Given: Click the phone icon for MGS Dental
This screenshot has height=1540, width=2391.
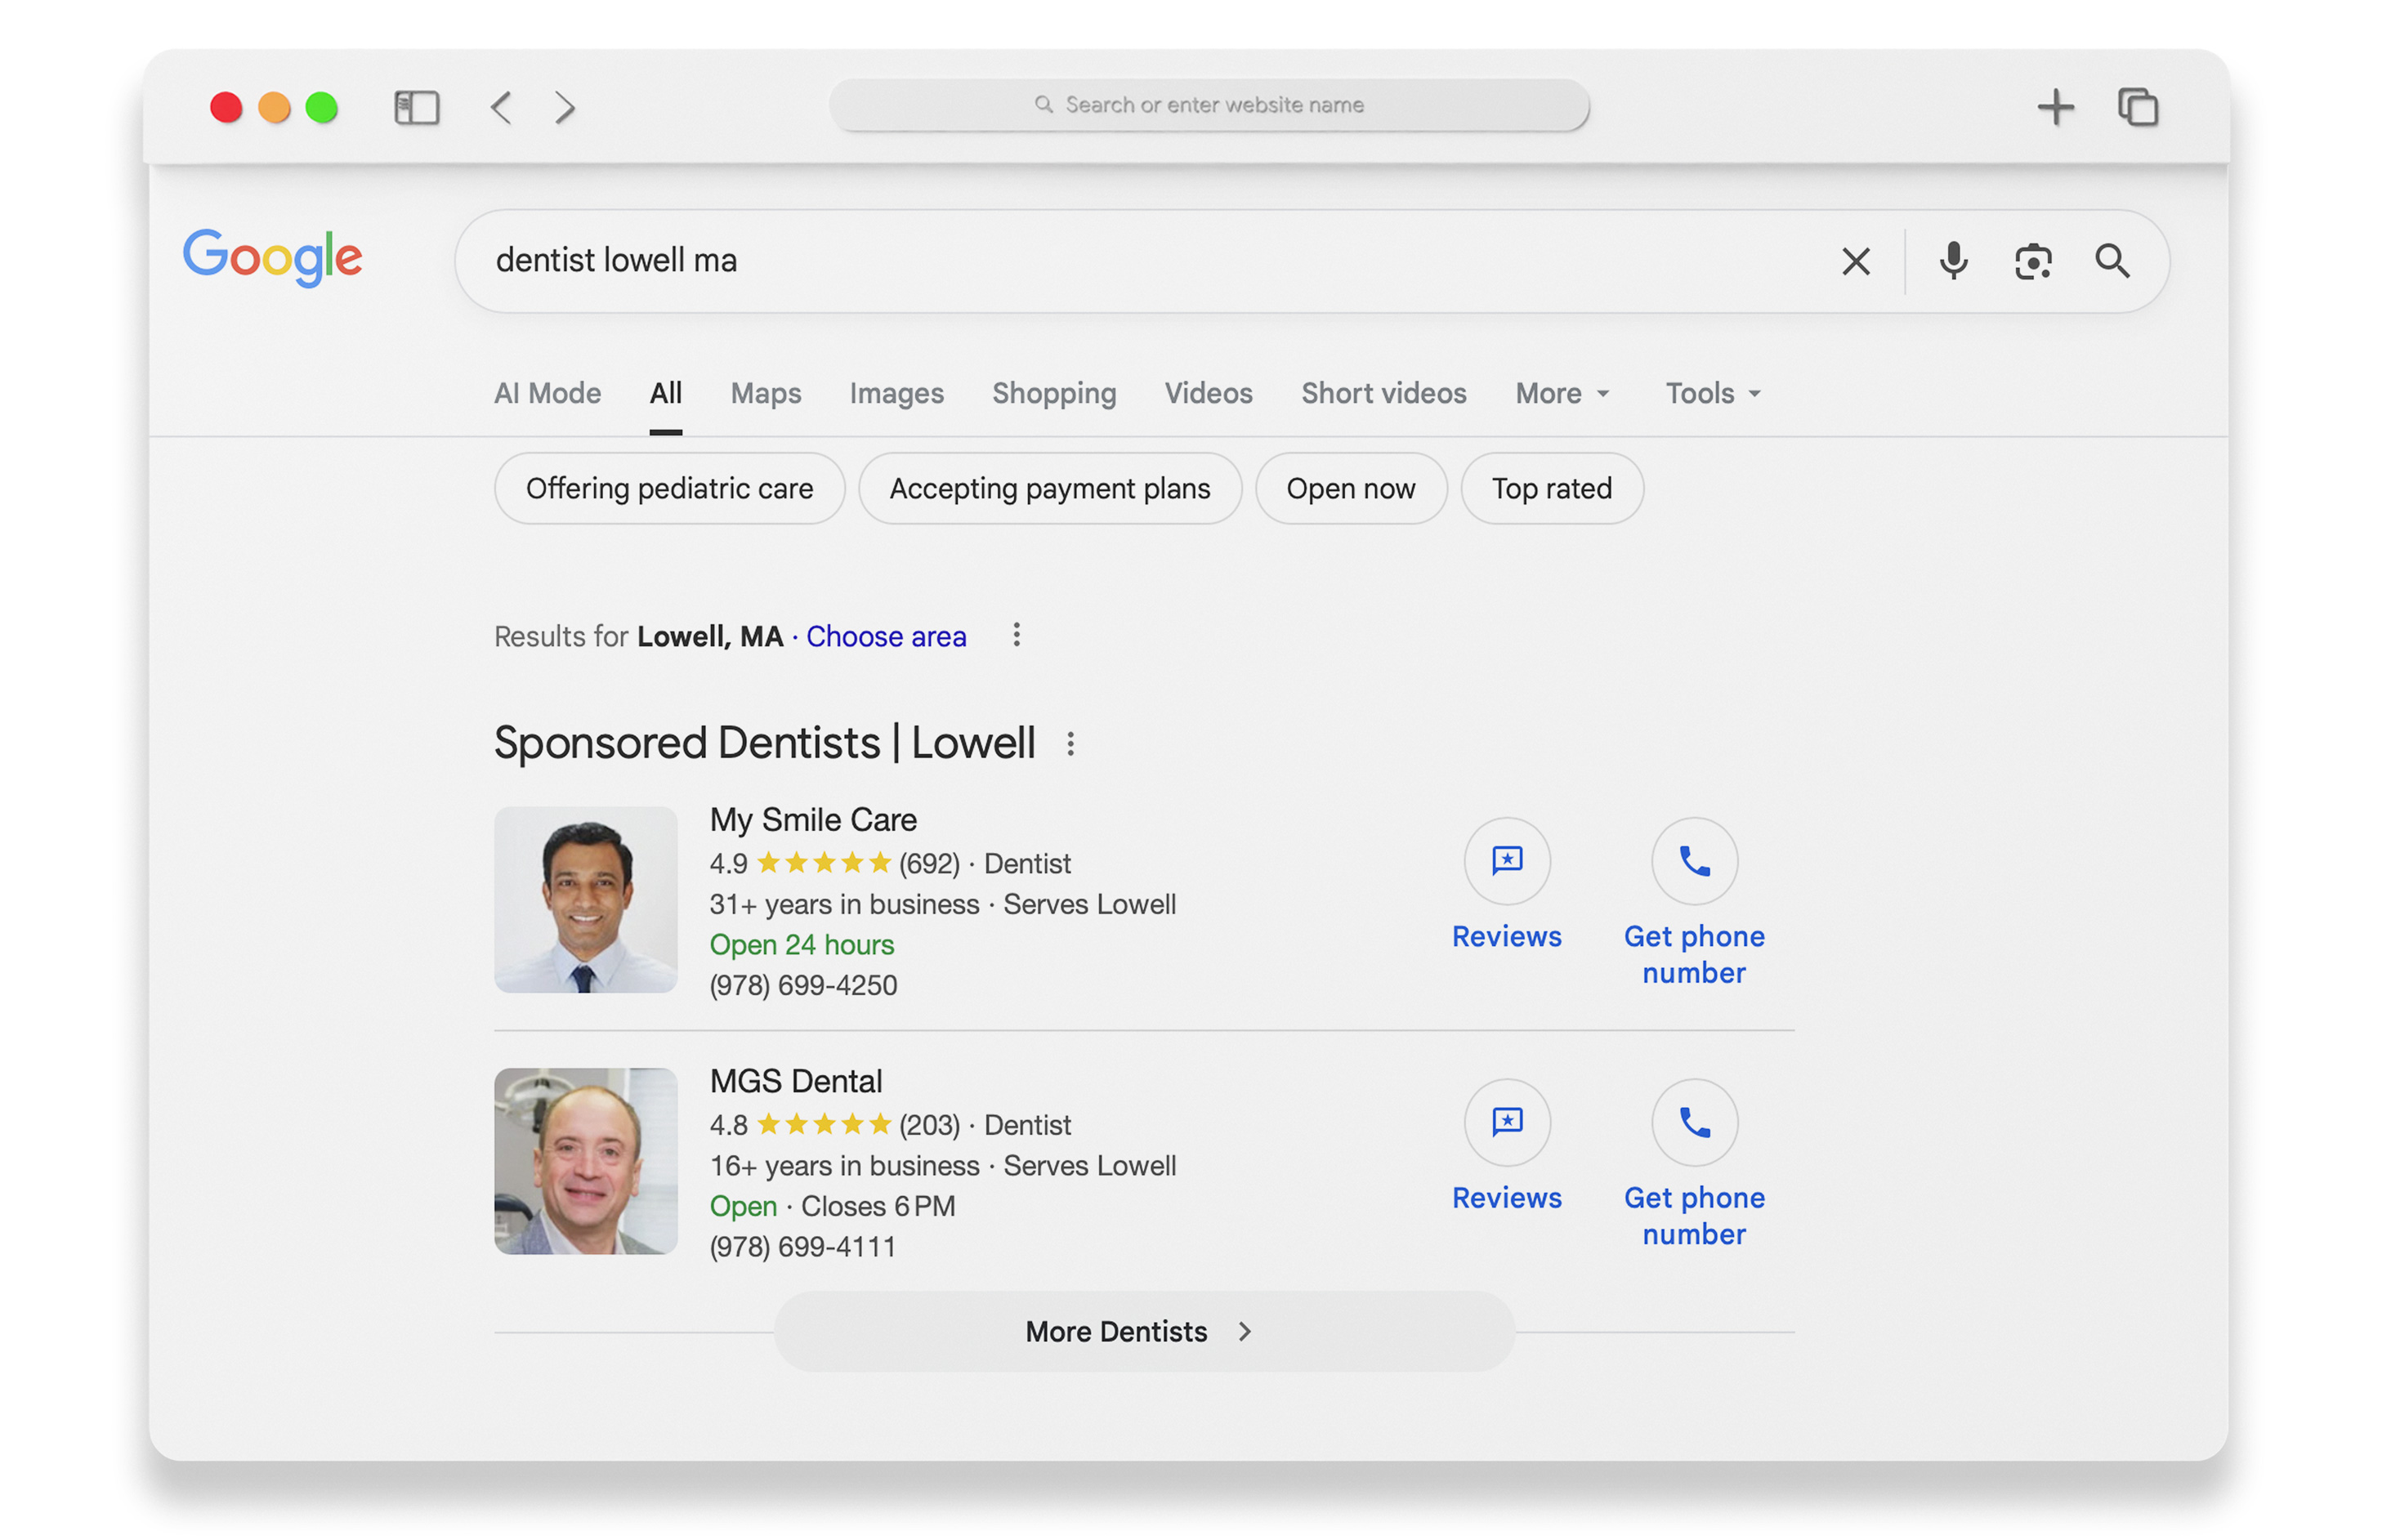Looking at the screenshot, I should [1694, 1122].
